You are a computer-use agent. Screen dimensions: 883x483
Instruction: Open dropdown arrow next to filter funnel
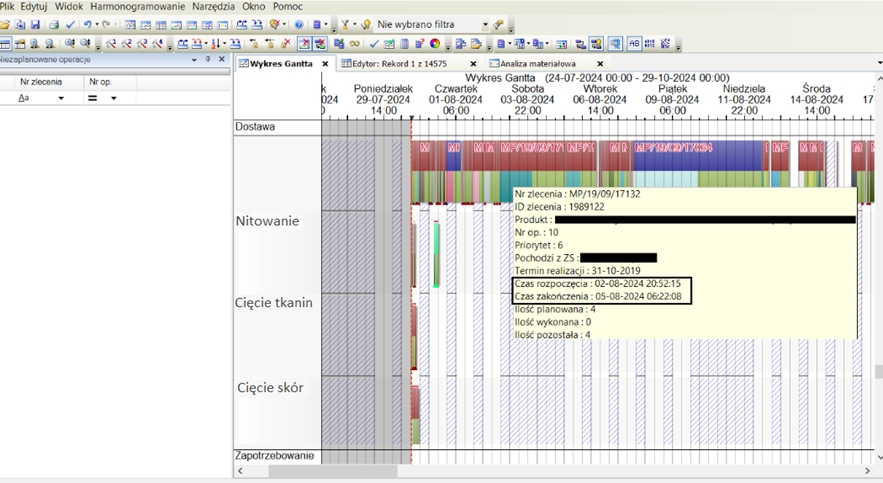tap(354, 24)
